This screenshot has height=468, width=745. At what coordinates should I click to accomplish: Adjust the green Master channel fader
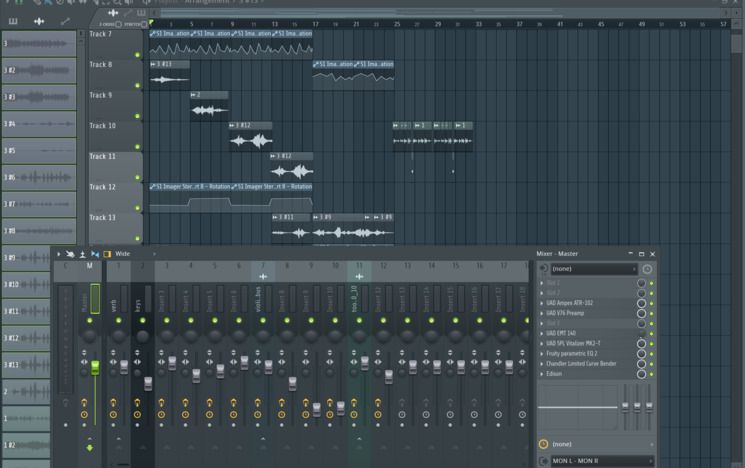pos(95,367)
